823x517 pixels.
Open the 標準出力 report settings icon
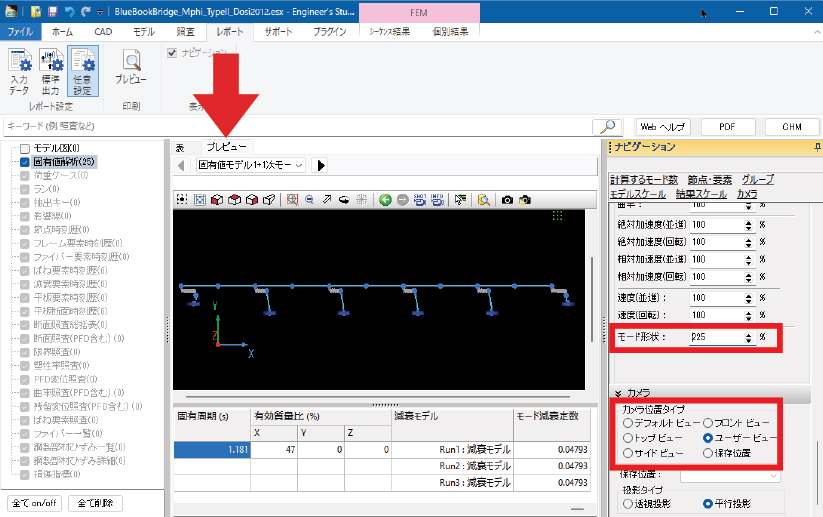tap(51, 71)
